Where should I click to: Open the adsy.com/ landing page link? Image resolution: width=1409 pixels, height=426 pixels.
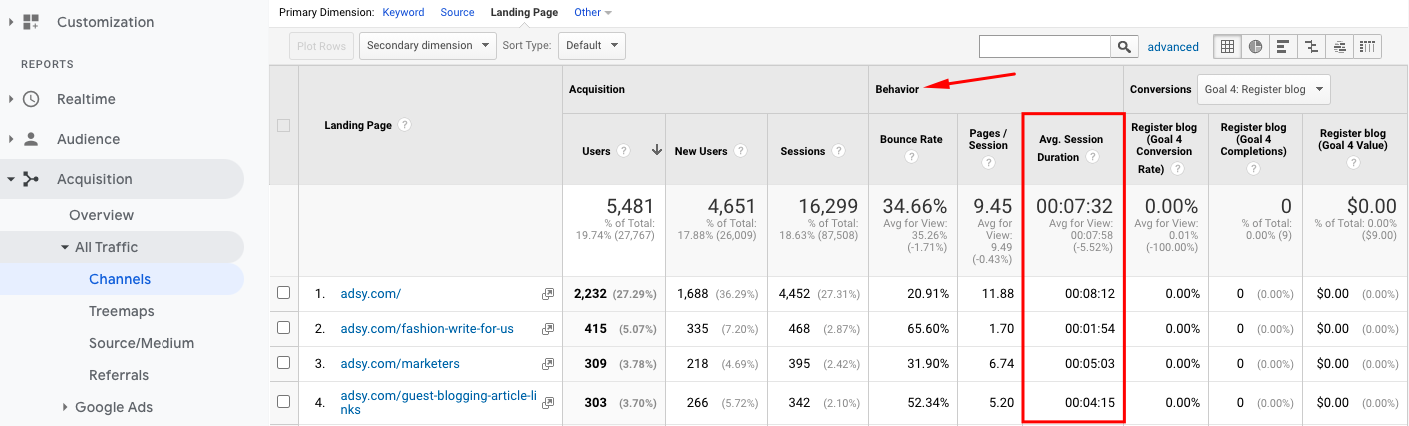[370, 294]
